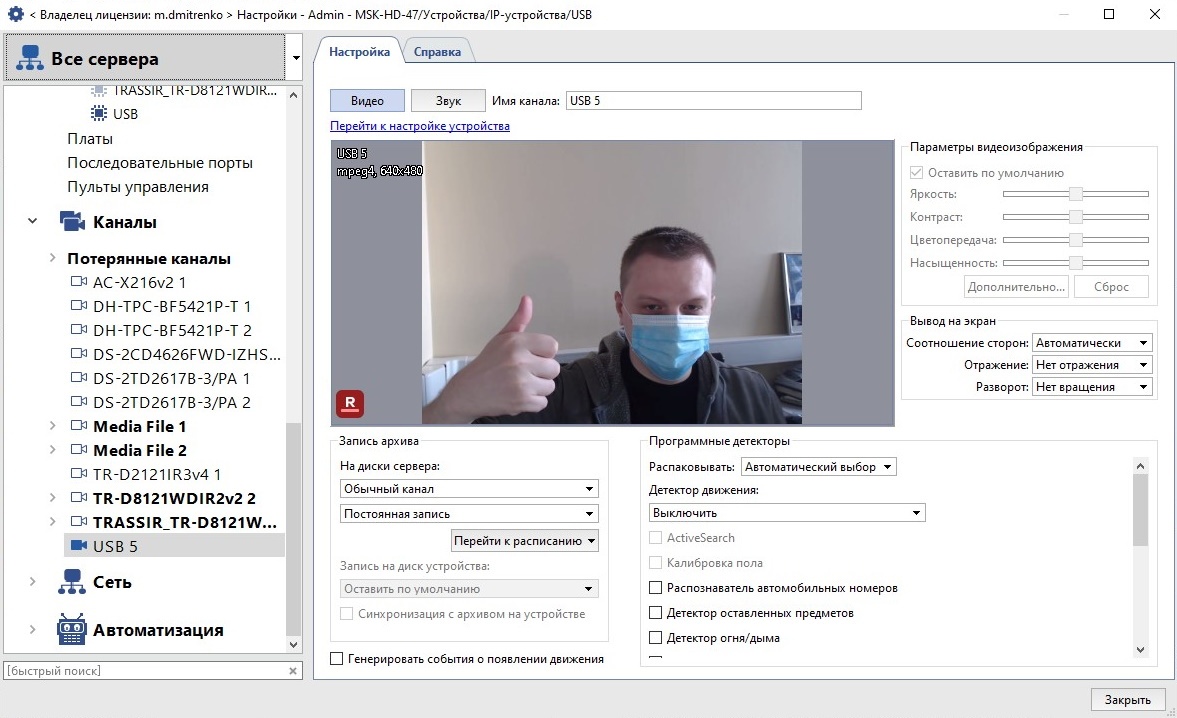Open the Обычный канал dropdown
The height and width of the screenshot is (718, 1177).
(x=469, y=489)
